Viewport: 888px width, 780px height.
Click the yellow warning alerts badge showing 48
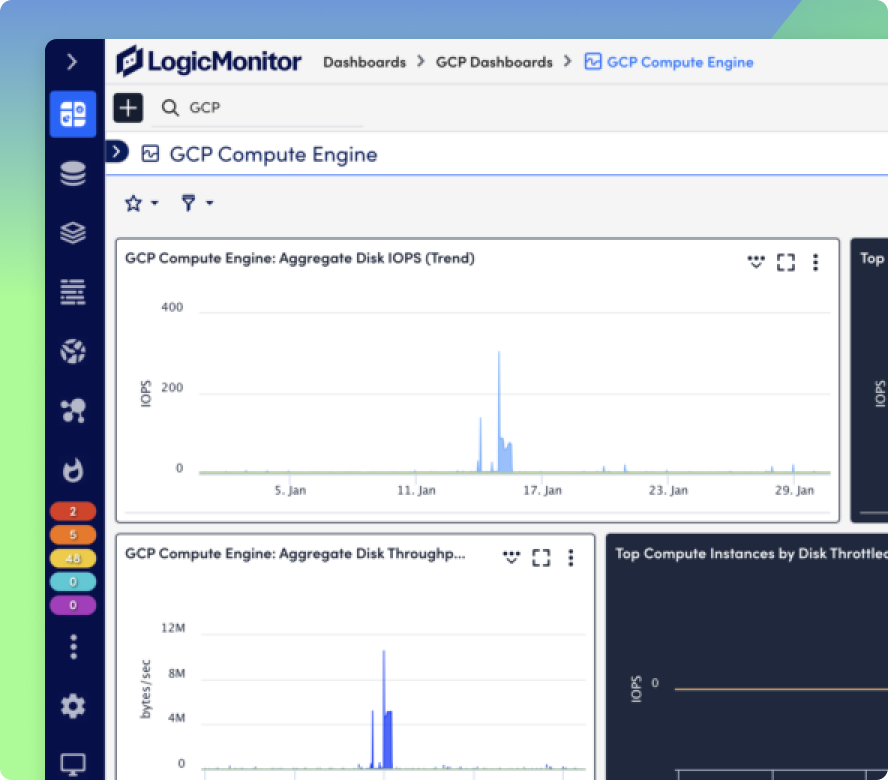click(x=72, y=559)
